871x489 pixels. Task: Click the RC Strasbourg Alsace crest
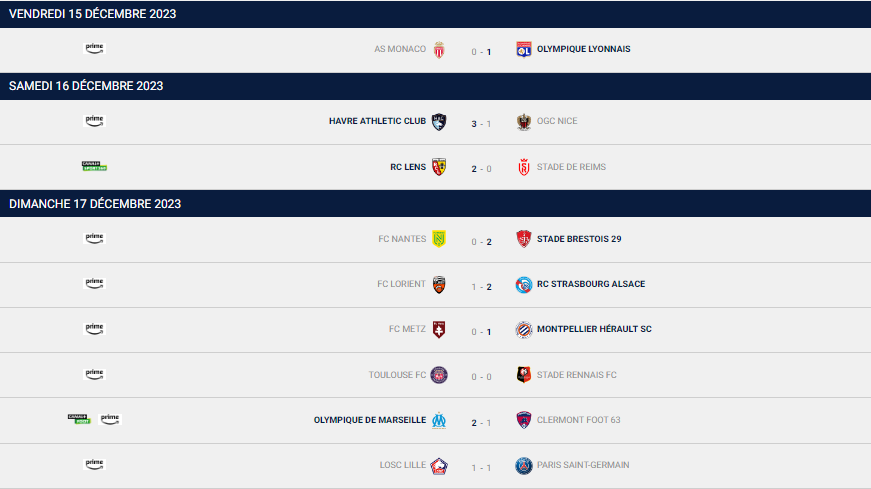coord(522,284)
